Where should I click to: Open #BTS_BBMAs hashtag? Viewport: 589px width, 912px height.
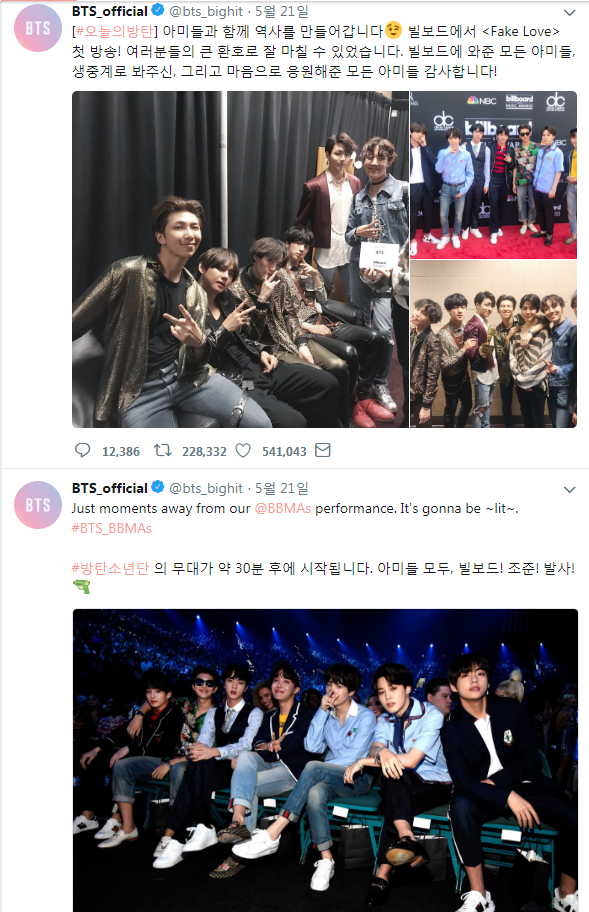[112, 529]
